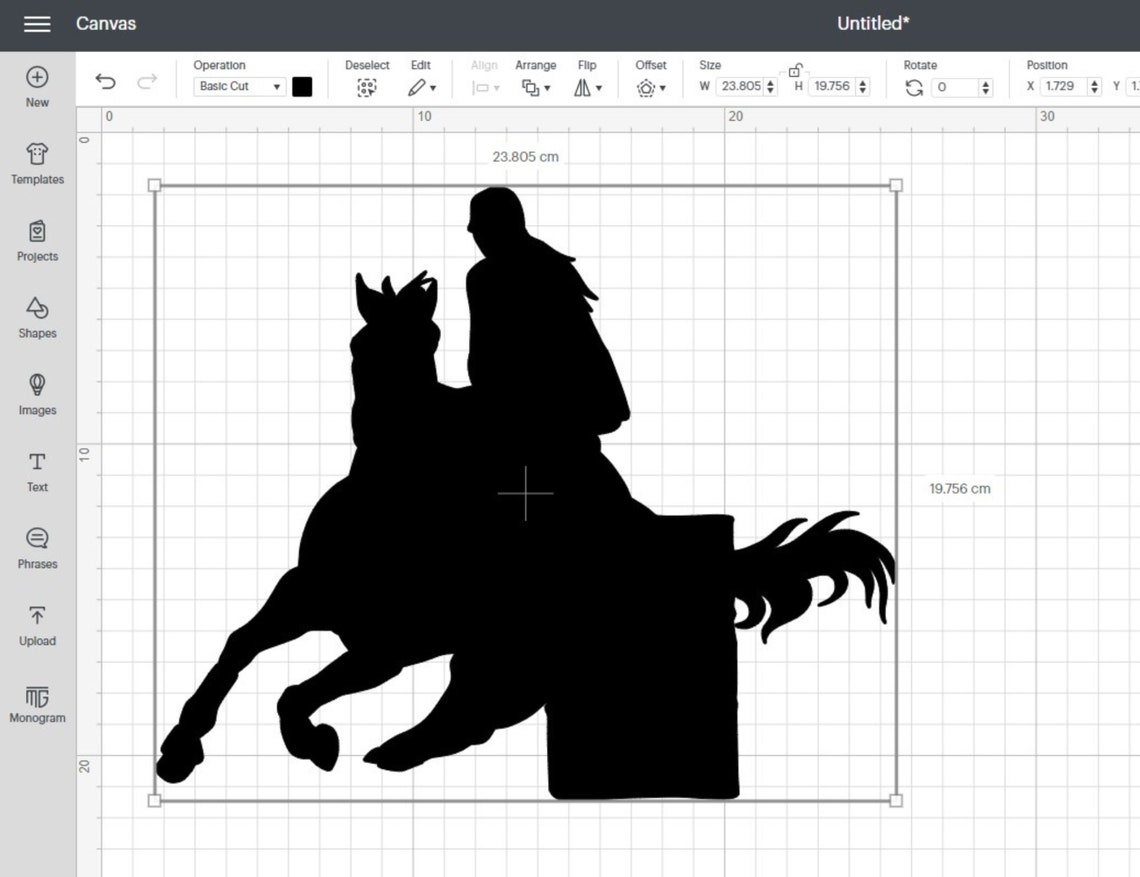Open the Basic Cut operation dropdown
The image size is (1140, 877).
238,87
